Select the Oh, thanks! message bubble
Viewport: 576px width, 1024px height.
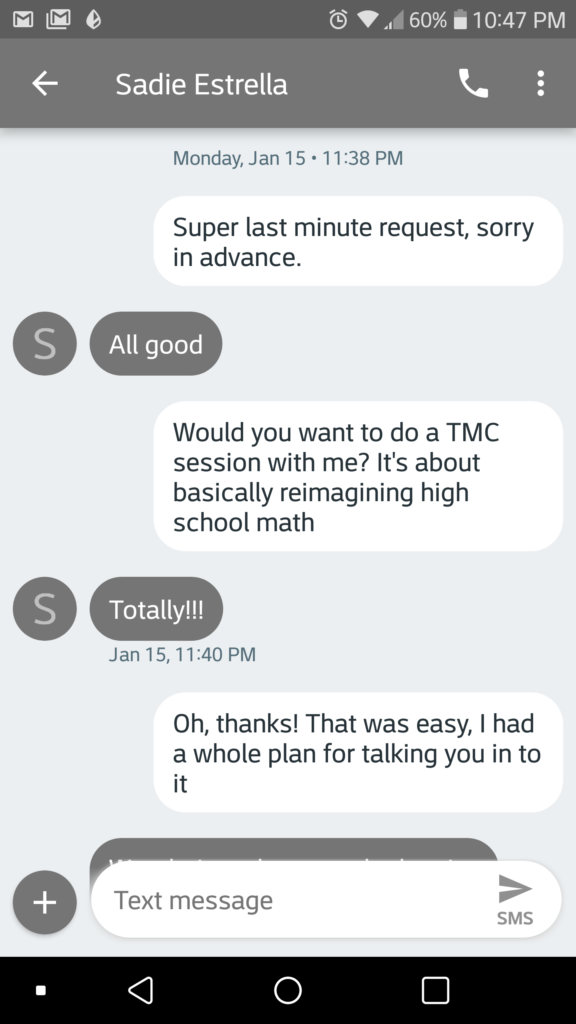tap(358, 752)
